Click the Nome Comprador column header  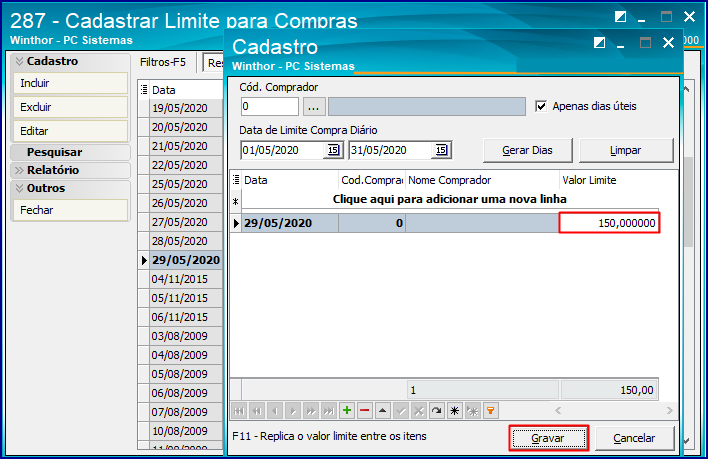point(482,180)
